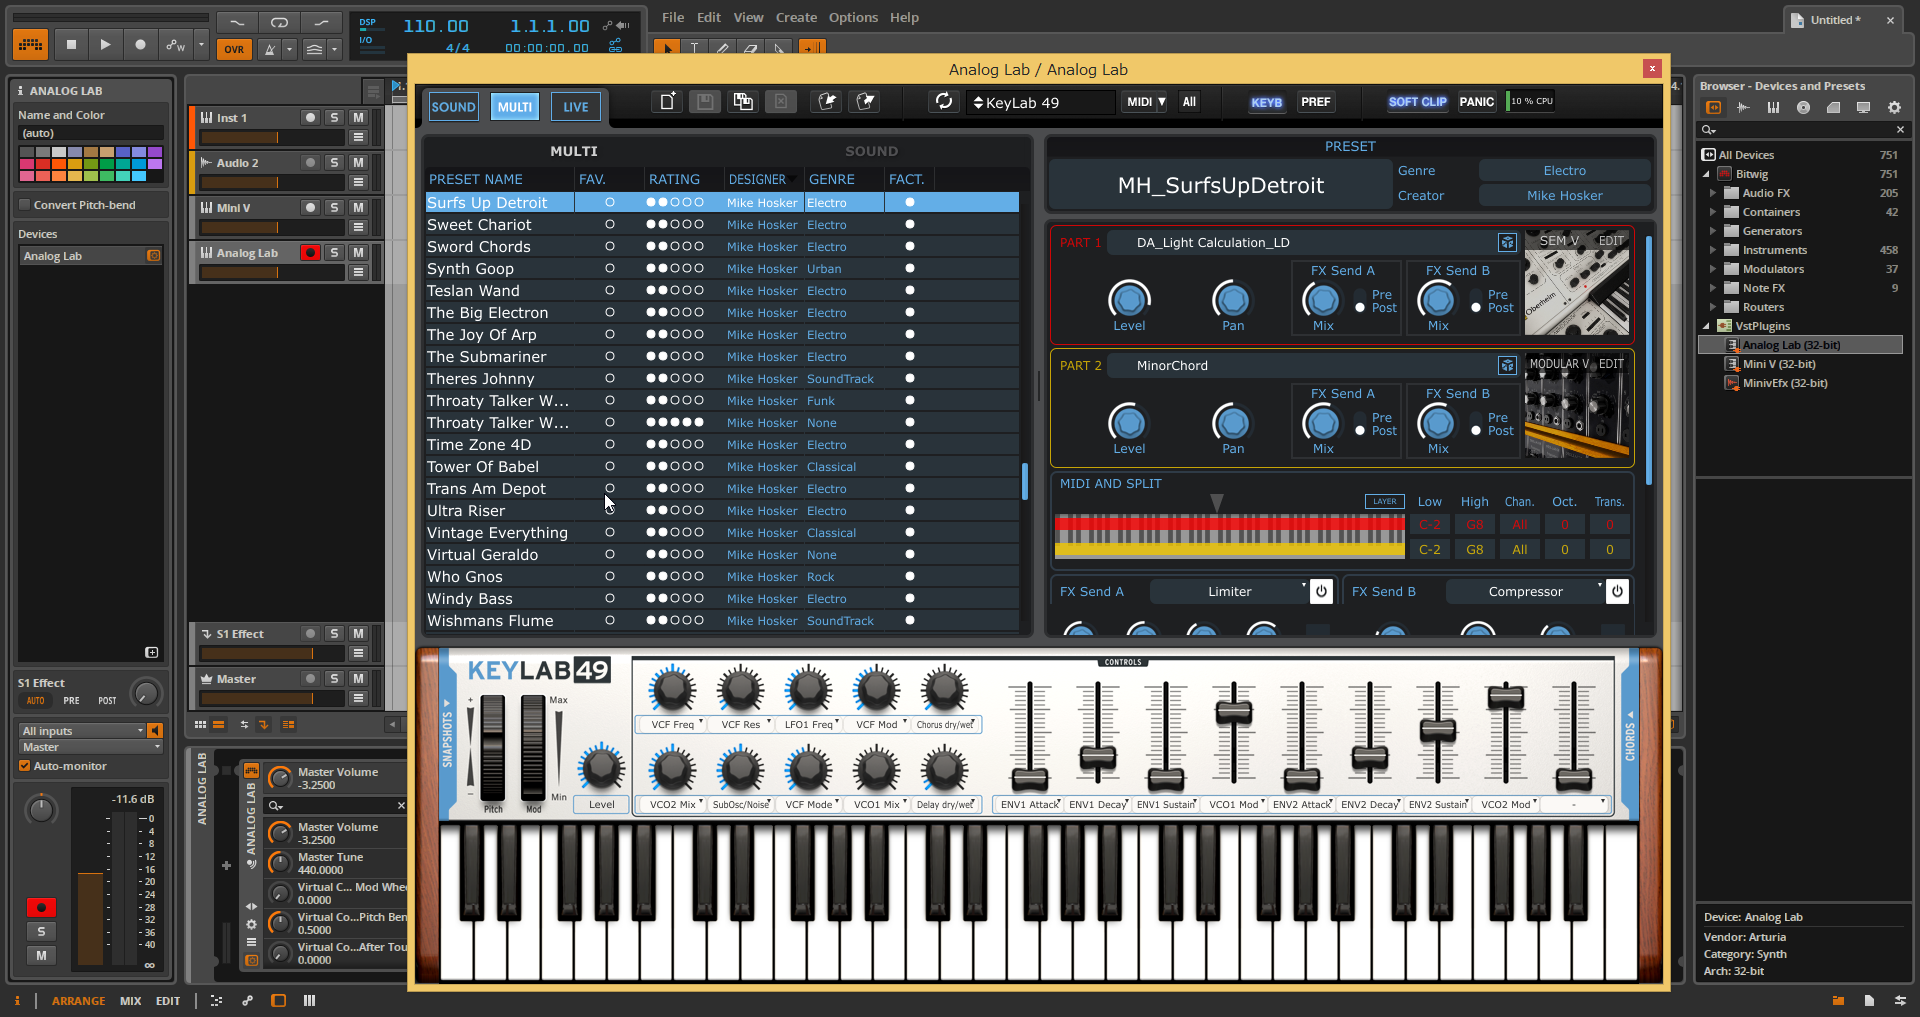
Task: Click the Save preset disk icon
Action: (x=705, y=101)
